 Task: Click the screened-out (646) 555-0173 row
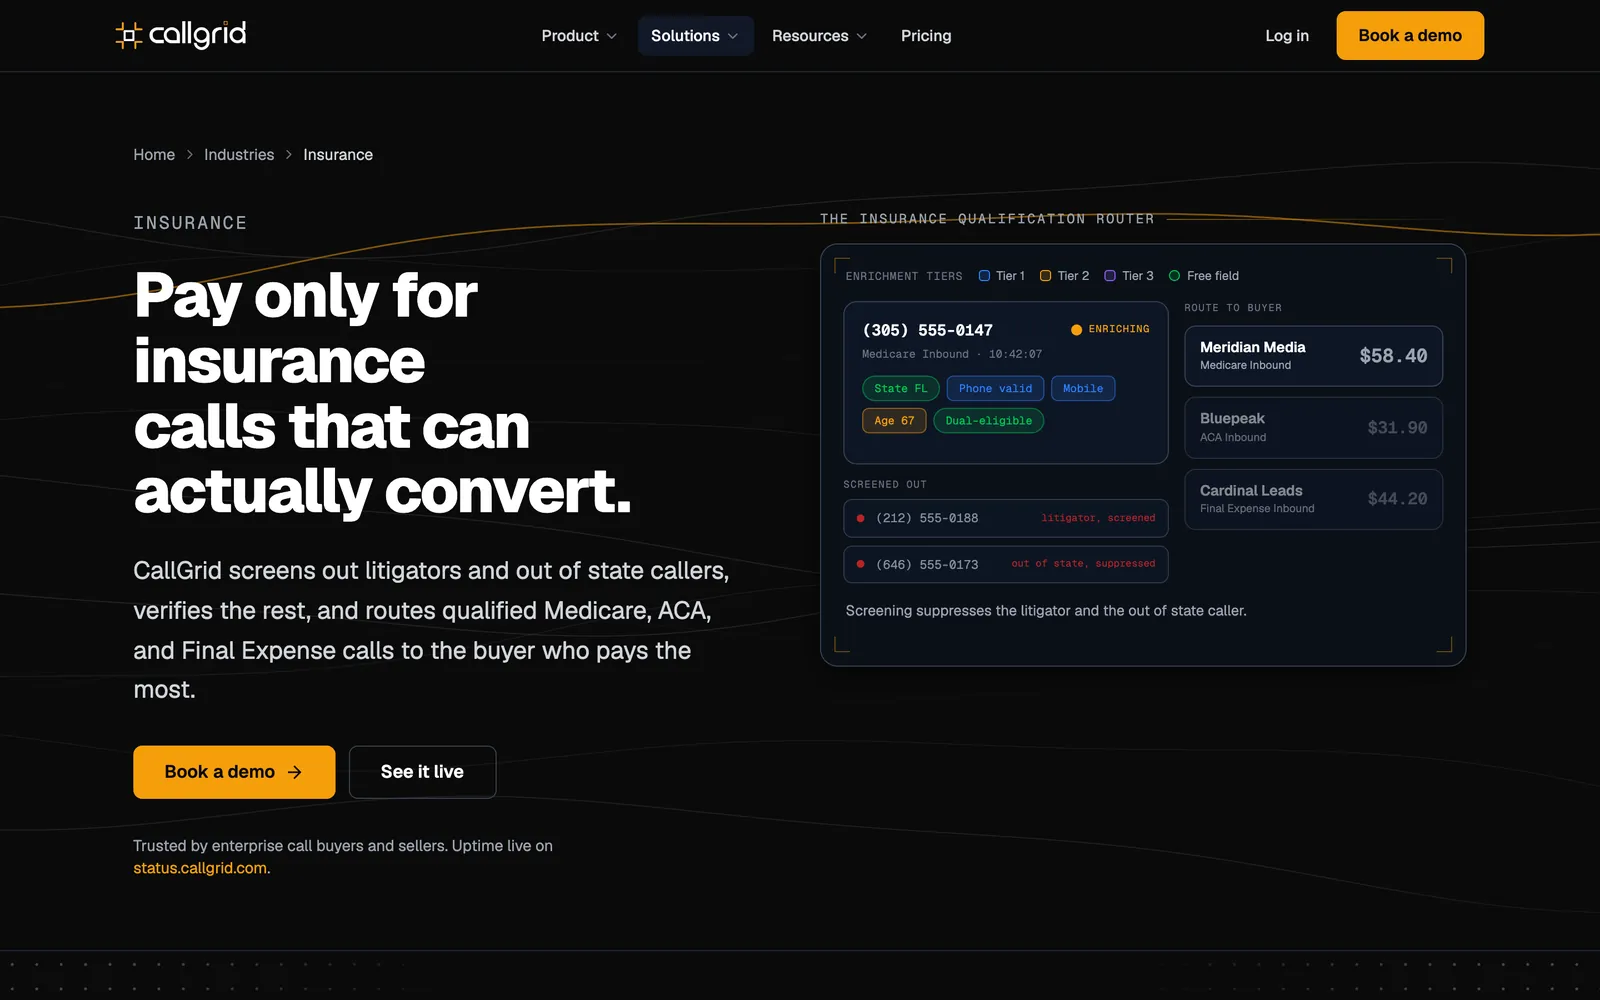(x=1006, y=564)
